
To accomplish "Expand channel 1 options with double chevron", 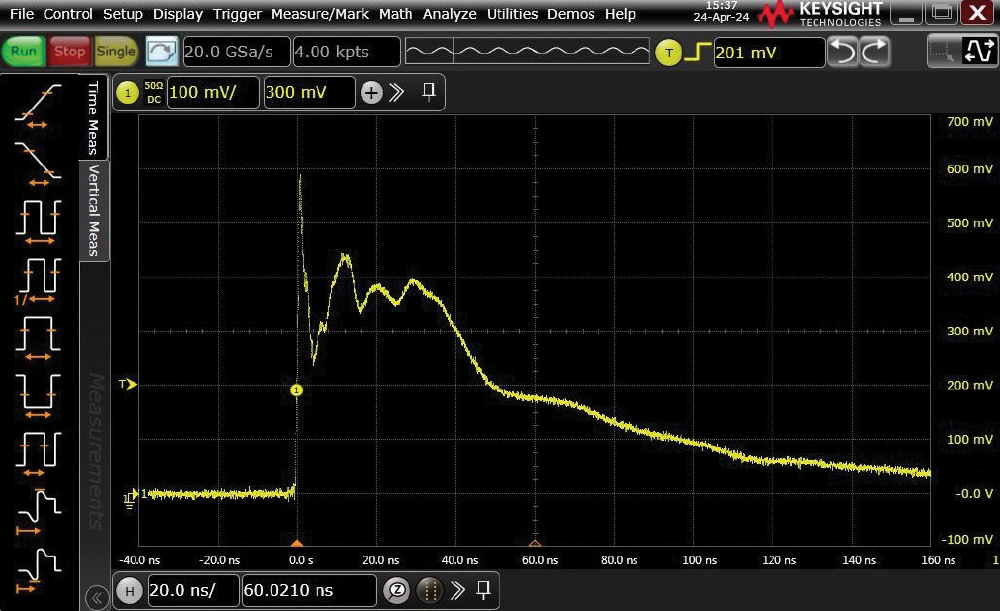I will click(397, 93).
